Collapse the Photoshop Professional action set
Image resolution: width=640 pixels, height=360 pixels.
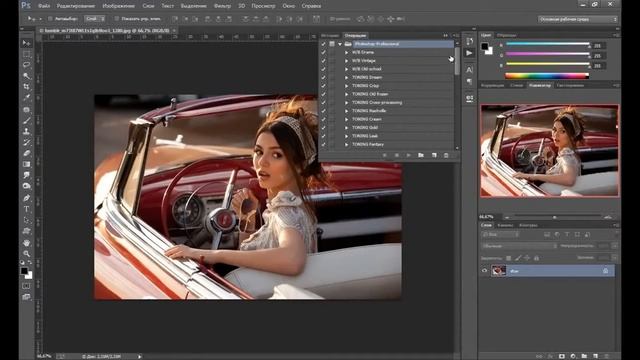(340, 44)
